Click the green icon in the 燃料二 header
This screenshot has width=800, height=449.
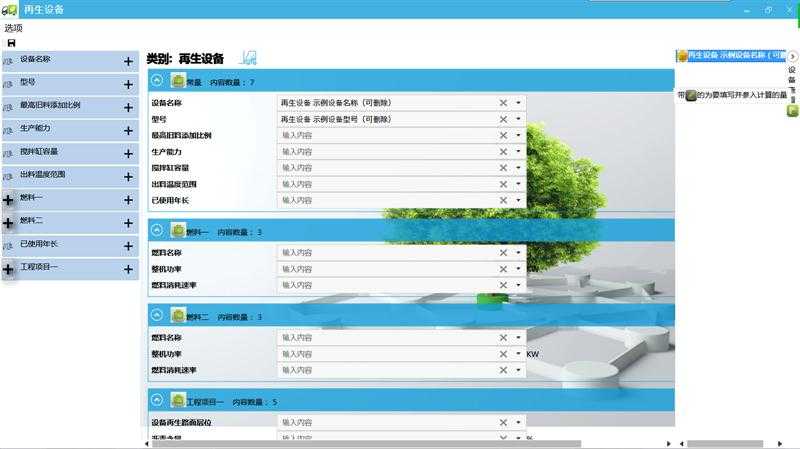(178, 315)
